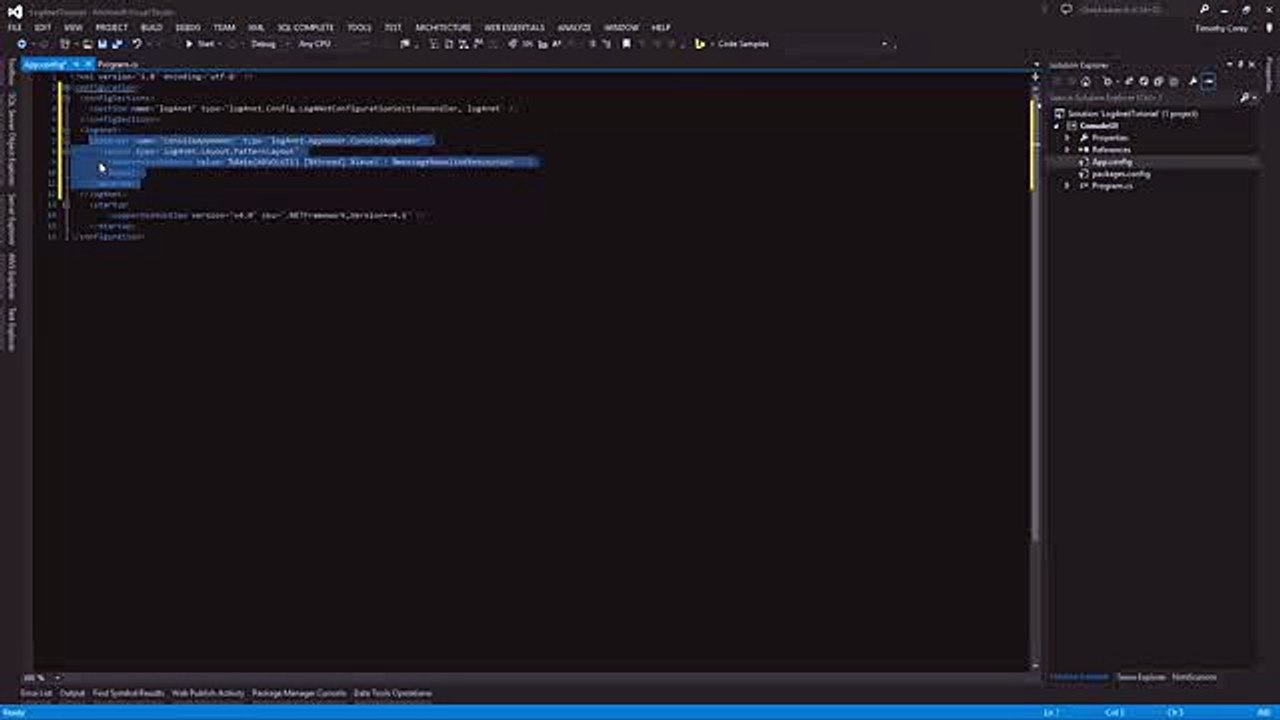Click the Save All icon
The width and height of the screenshot is (1280, 720).
(x=117, y=44)
